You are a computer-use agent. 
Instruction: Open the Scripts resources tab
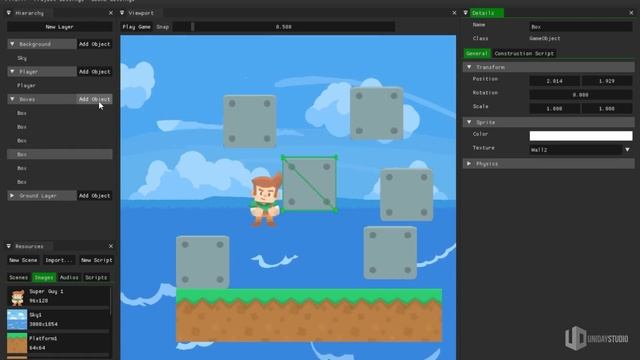click(96, 278)
